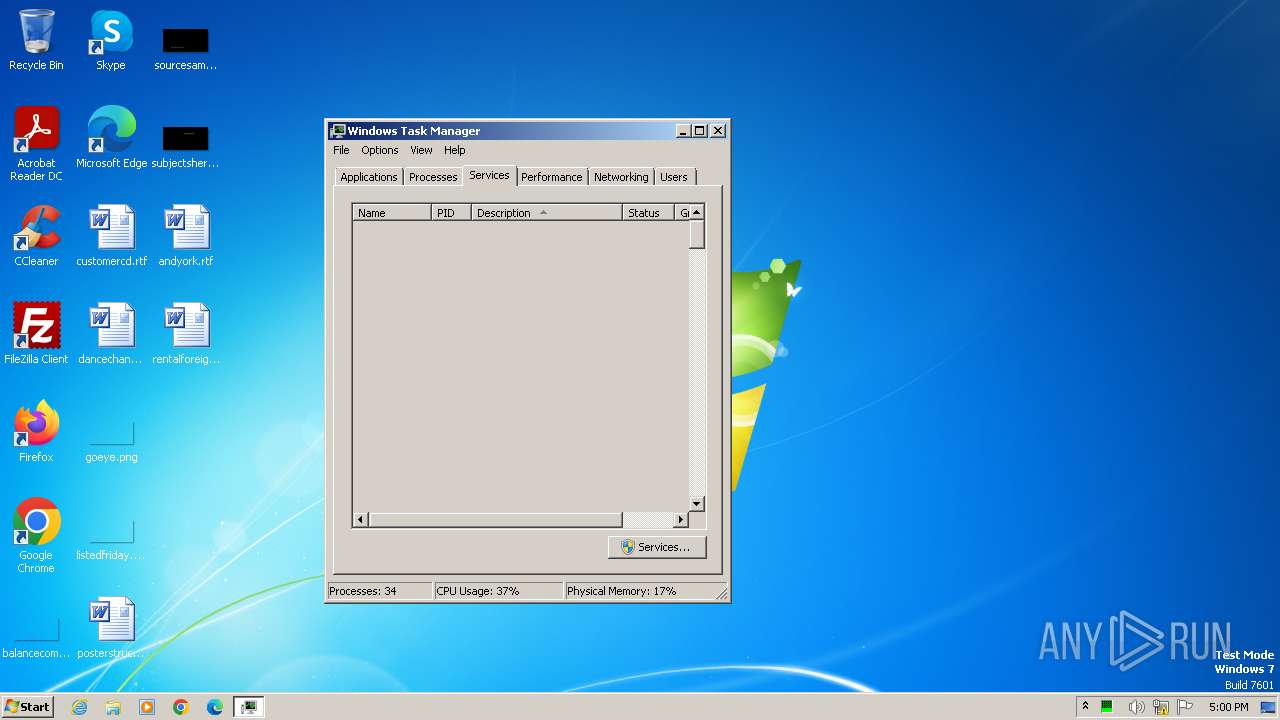Image resolution: width=1280 pixels, height=720 pixels.
Task: Switch to the Networking tab
Action: 621,177
